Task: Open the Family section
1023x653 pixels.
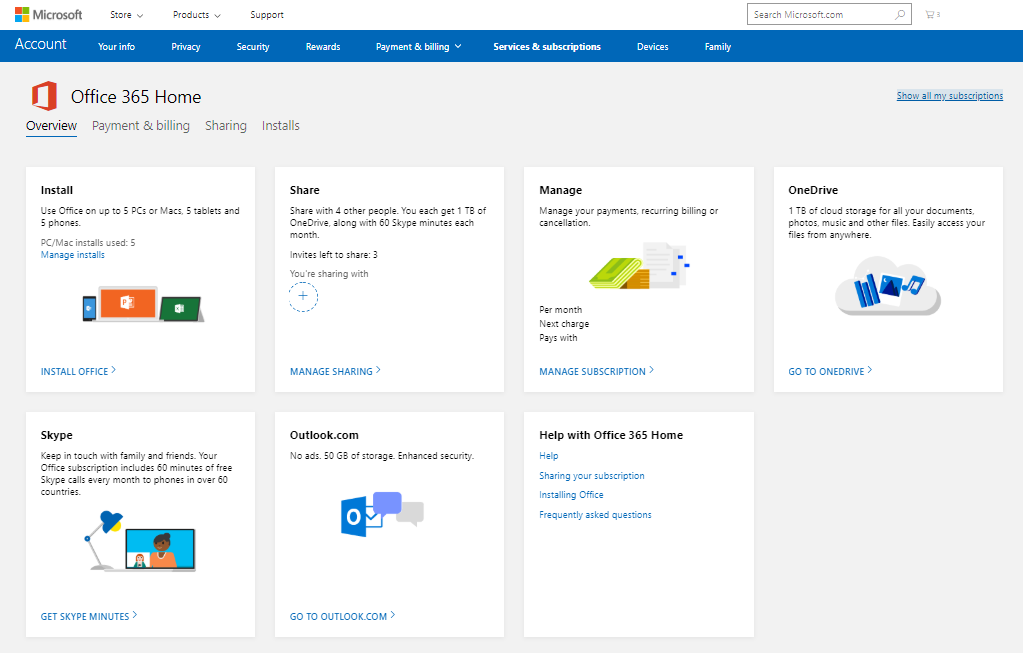Action: coord(718,46)
